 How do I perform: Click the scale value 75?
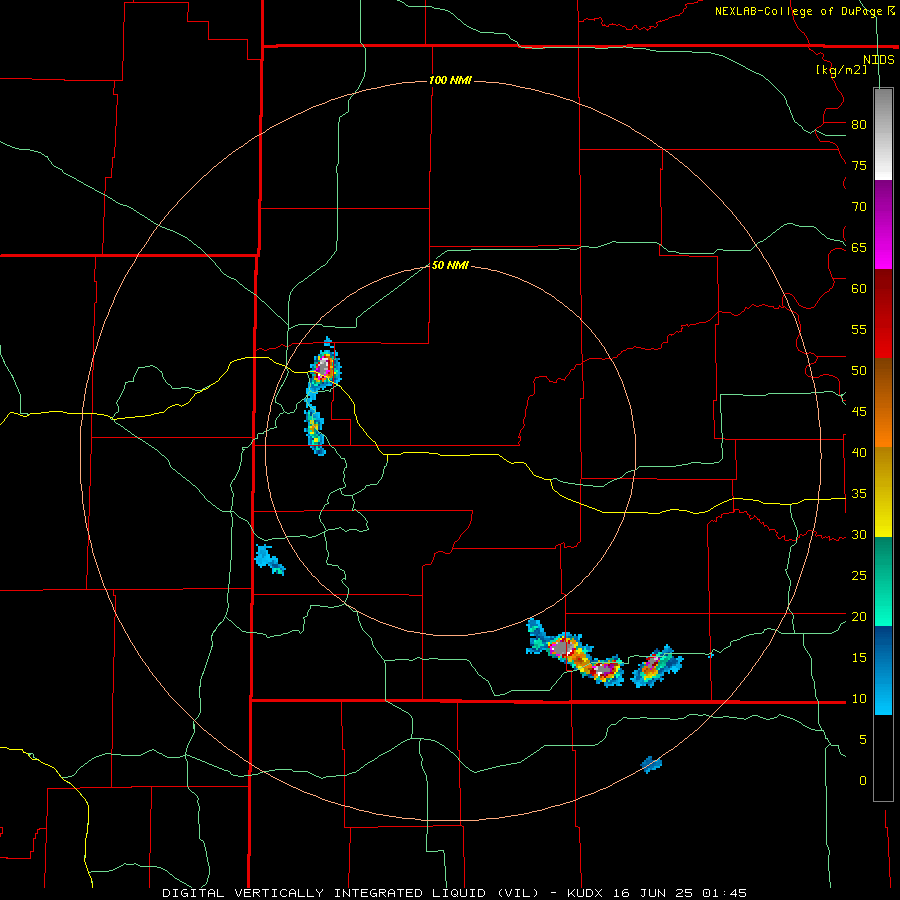pyautogui.click(x=859, y=165)
